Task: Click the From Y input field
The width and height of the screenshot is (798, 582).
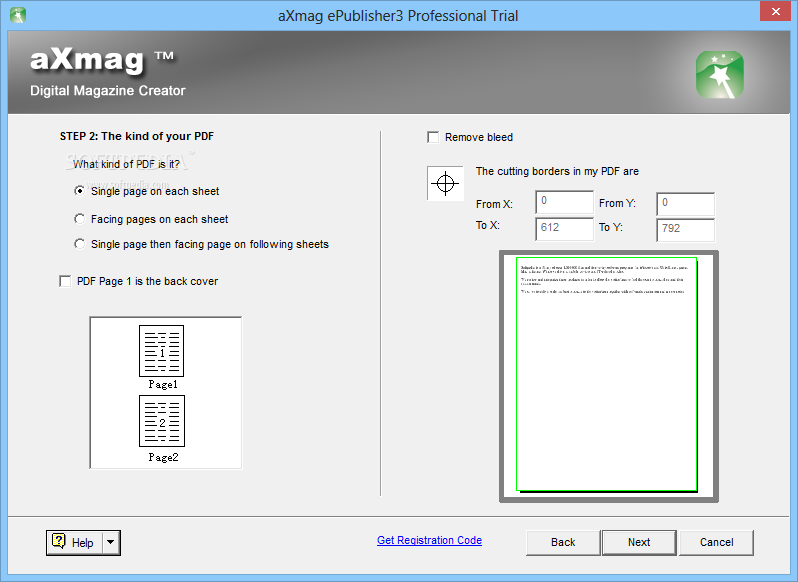Action: tap(686, 203)
